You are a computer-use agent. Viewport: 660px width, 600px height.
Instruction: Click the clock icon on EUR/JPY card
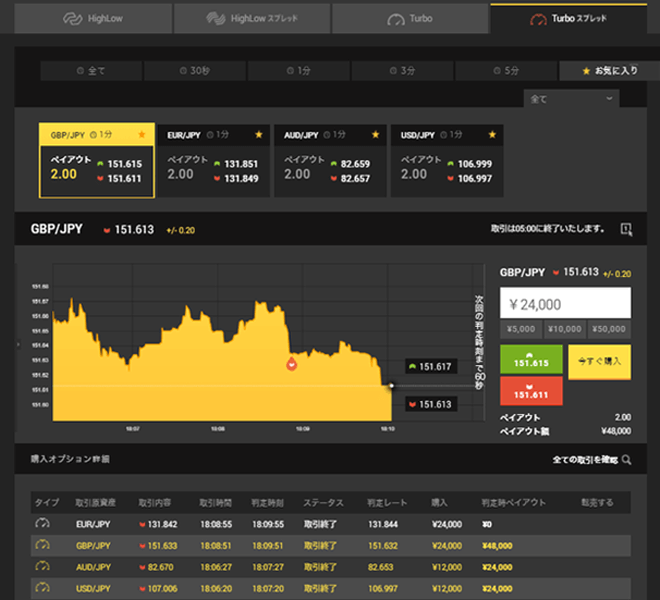(x=210, y=135)
